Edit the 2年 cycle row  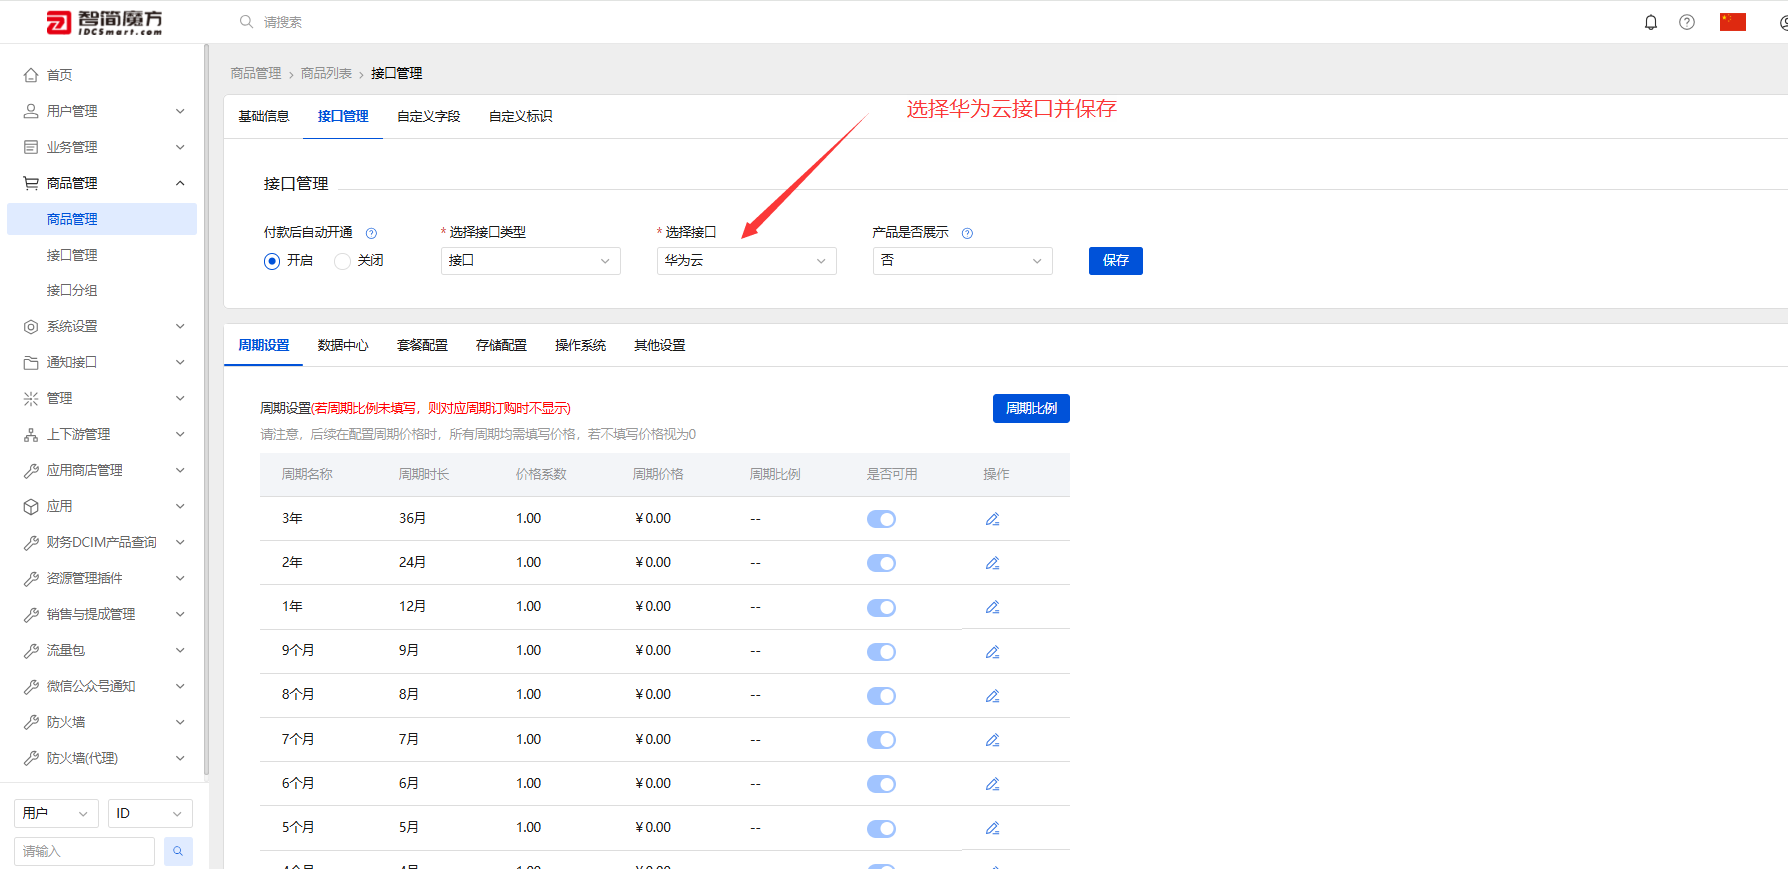click(992, 563)
